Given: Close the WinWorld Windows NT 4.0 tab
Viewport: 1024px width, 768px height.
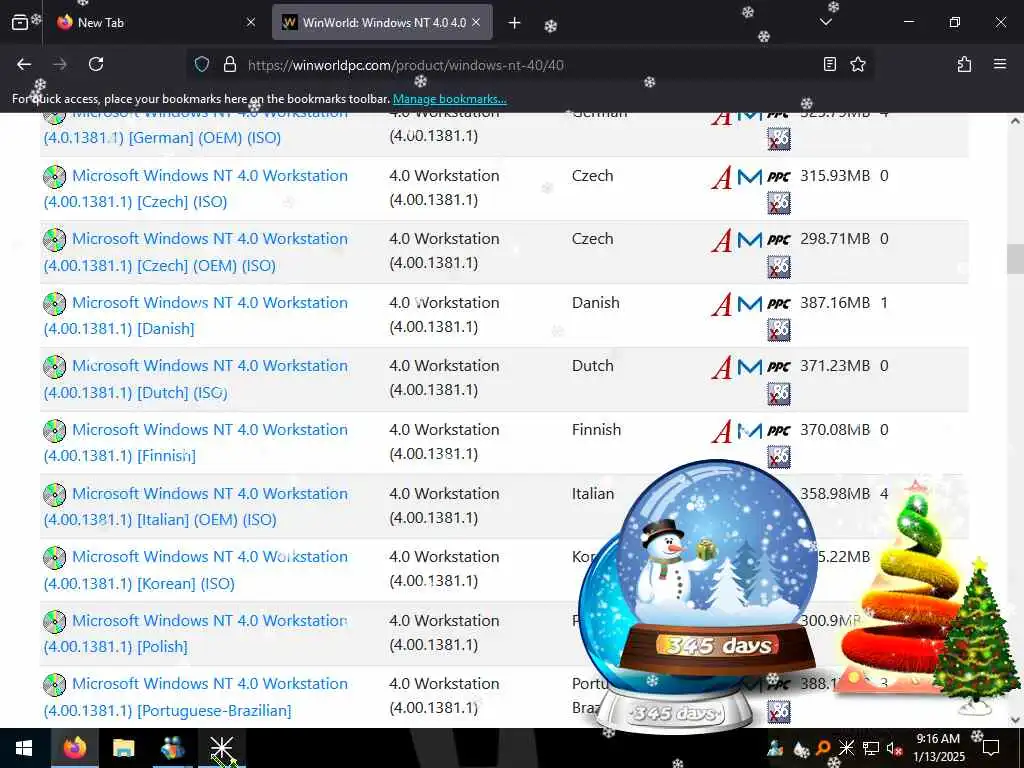Looking at the screenshot, I should pos(476,22).
